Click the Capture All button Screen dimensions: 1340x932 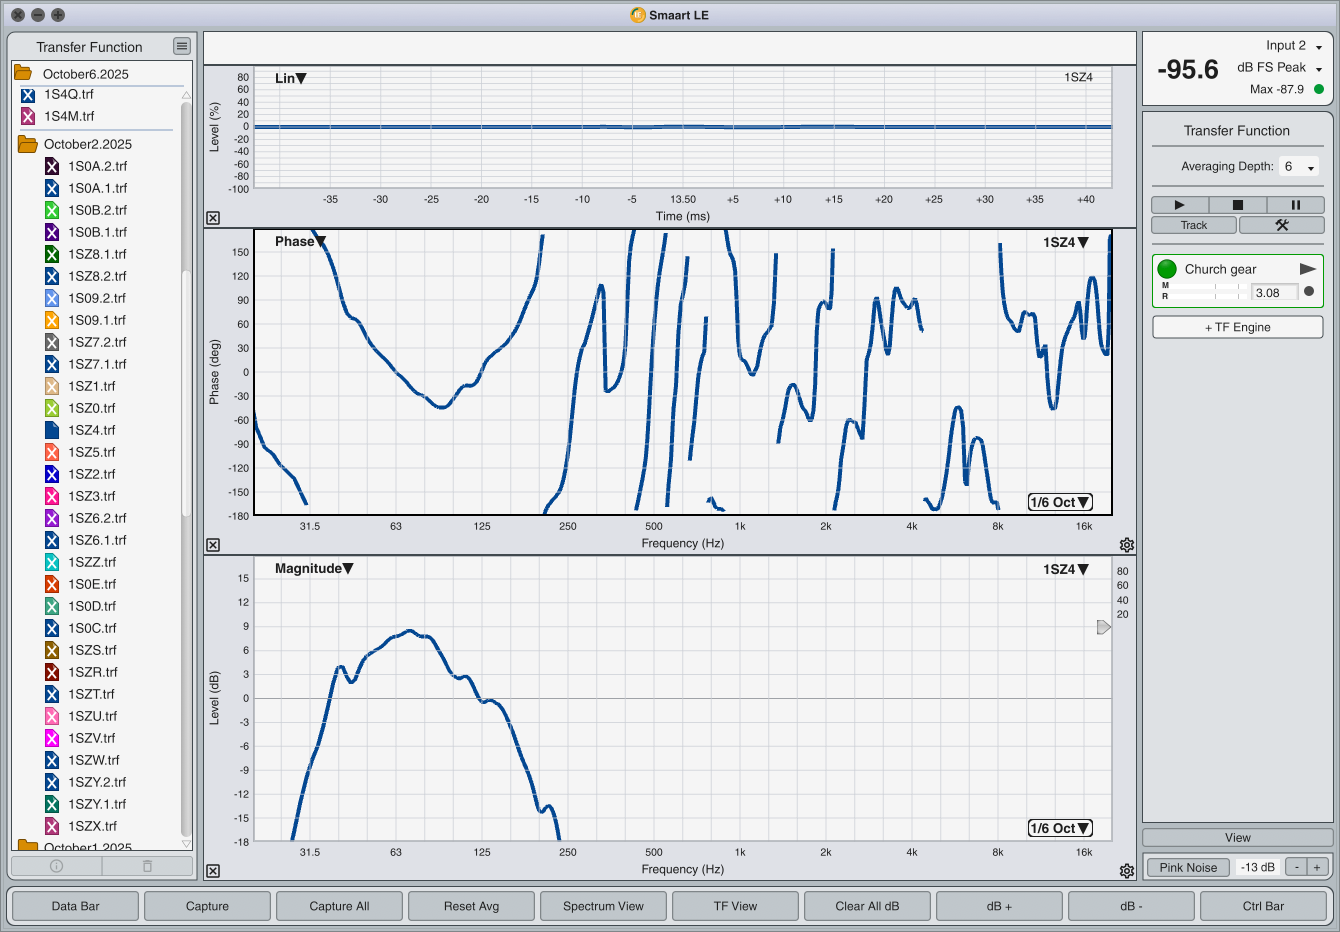(339, 906)
